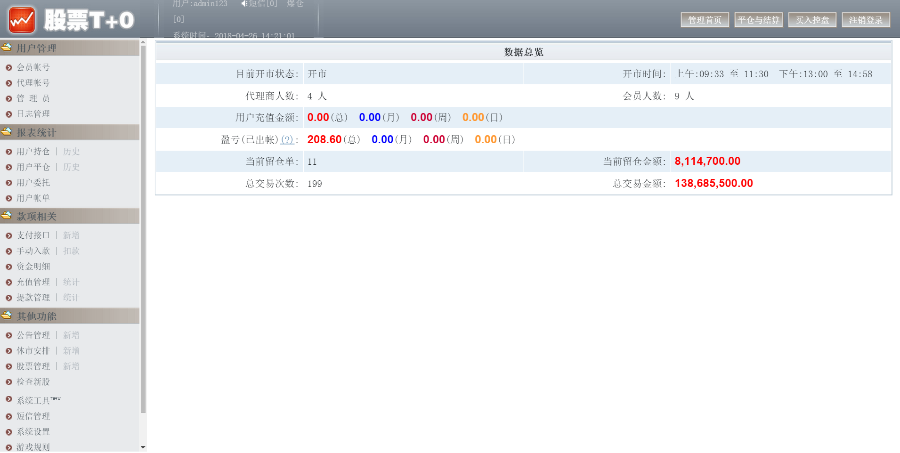Screen dimensions: 900x453
Task: Click the bullet icon beside 资金明细
Action: (9, 267)
